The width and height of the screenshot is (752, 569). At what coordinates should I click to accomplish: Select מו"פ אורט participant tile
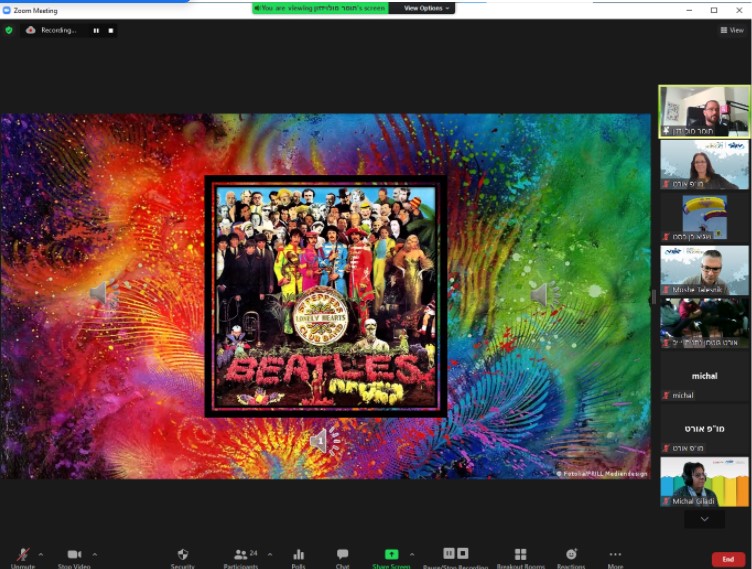coord(704,428)
